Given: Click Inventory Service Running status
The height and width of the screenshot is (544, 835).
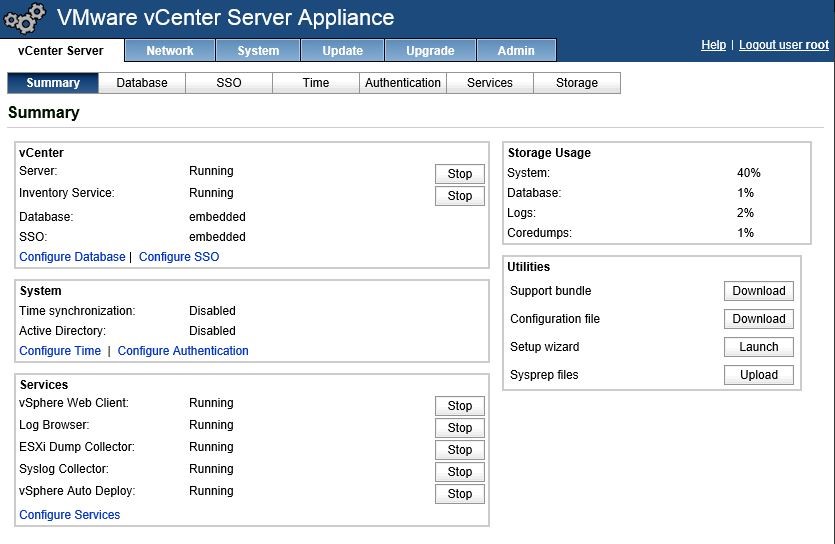Looking at the screenshot, I should coord(211,193).
